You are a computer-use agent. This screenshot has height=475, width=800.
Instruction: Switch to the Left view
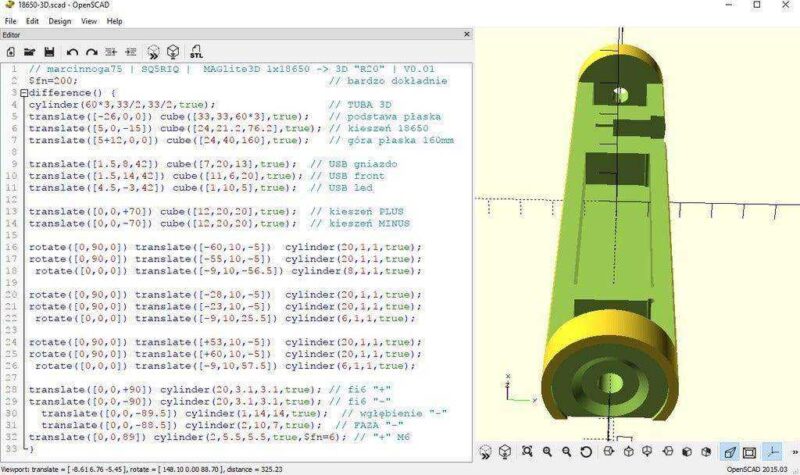coord(667,452)
